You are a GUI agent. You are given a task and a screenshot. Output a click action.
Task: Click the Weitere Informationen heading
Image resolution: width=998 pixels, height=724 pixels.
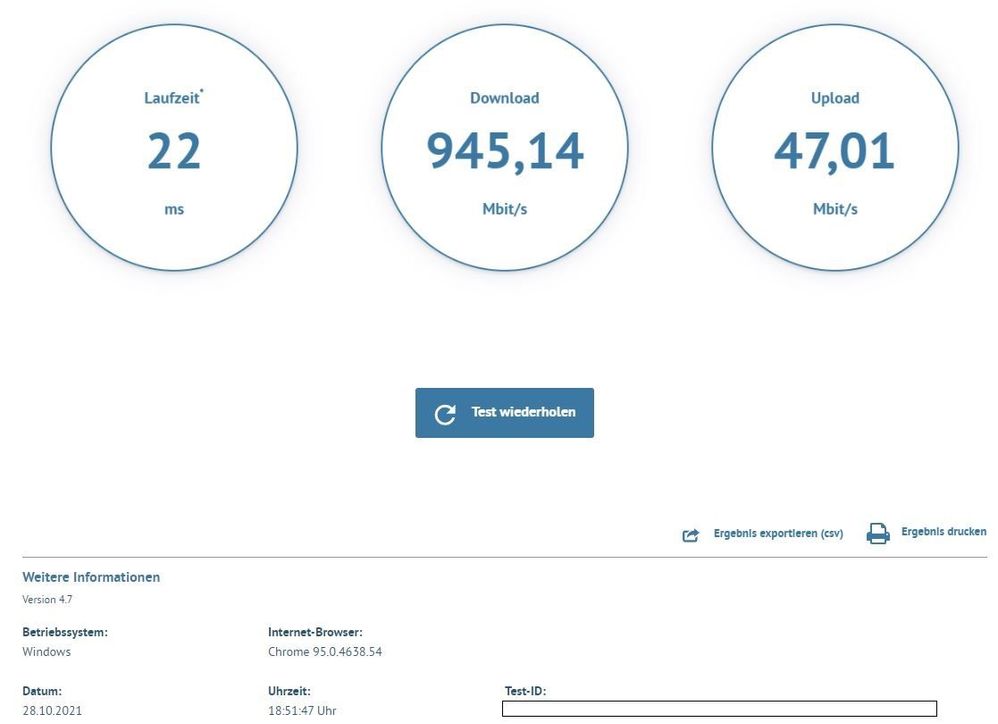[x=91, y=577]
